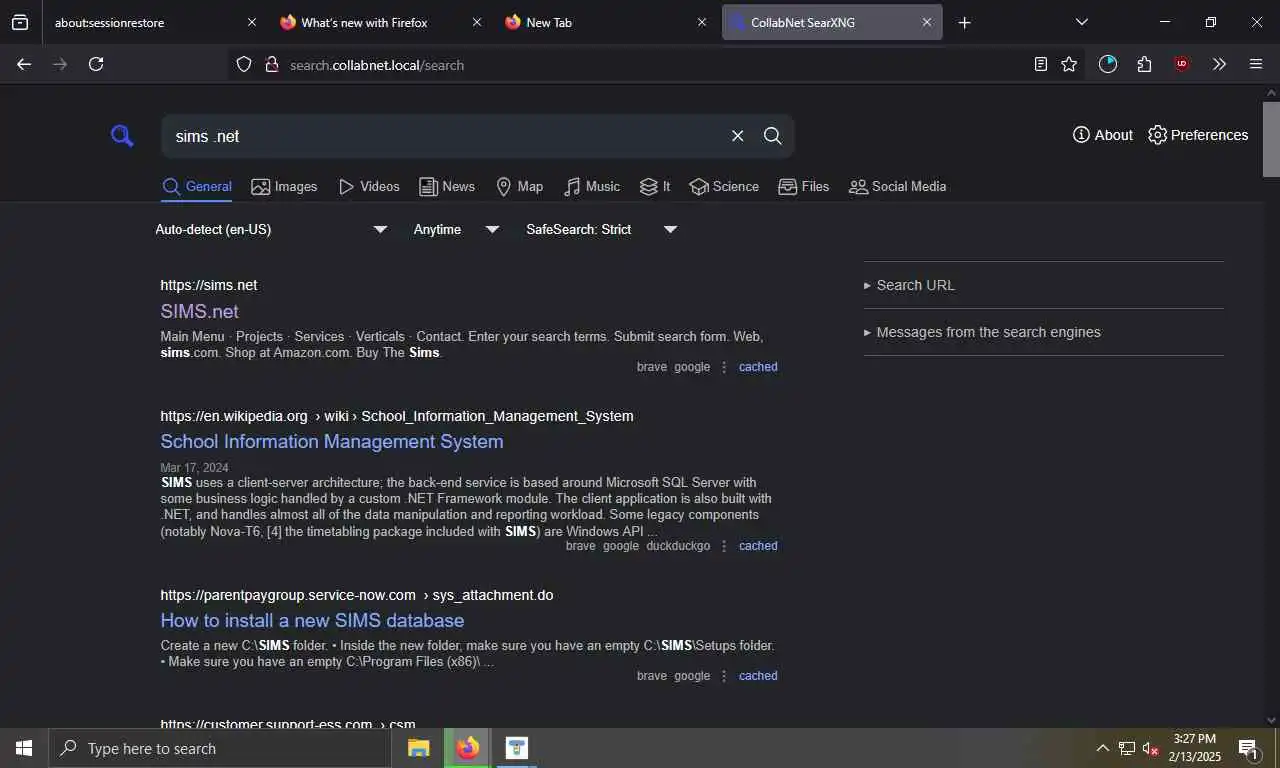The height and width of the screenshot is (768, 1280).
Task: Open muted volume tray icon
Action: 1150,748
